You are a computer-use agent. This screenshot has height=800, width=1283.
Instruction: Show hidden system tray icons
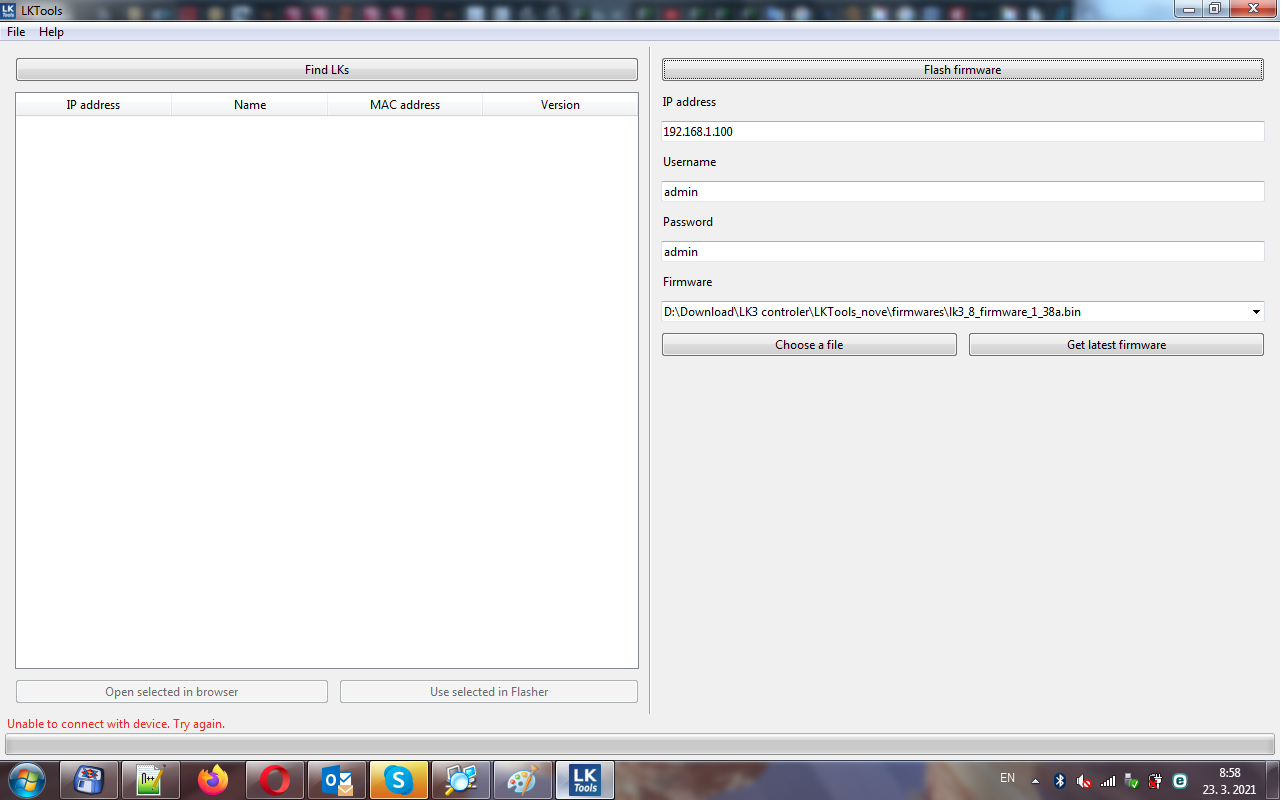(x=1035, y=781)
